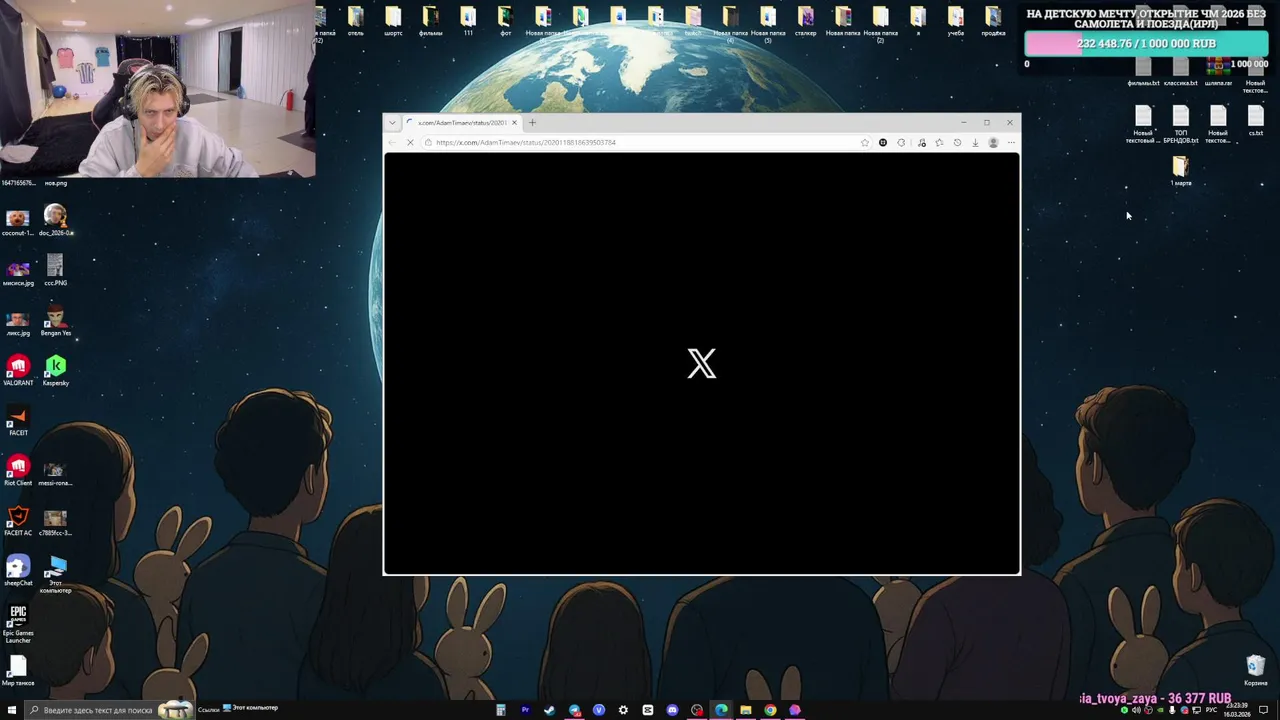Open Google Chrome from the taskbar
This screenshot has width=1280, height=720.
(770, 710)
